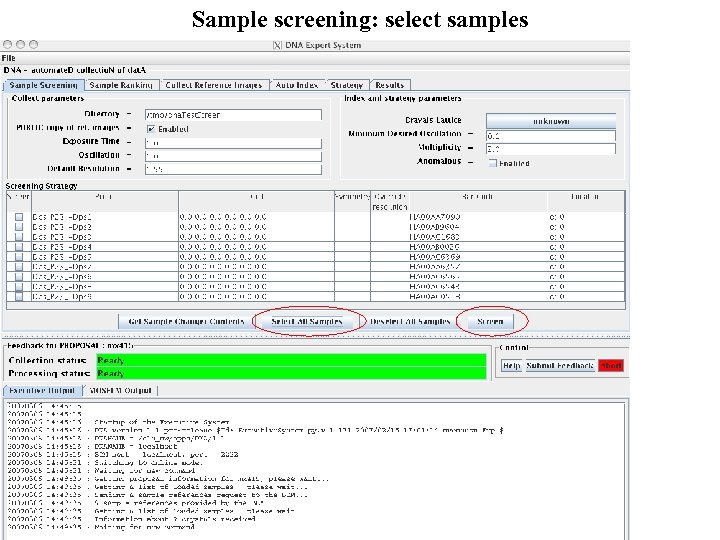Image resolution: width=720 pixels, height=540 pixels.
Task: Select the Dps4 sample name cell
Action: [x=105, y=247]
